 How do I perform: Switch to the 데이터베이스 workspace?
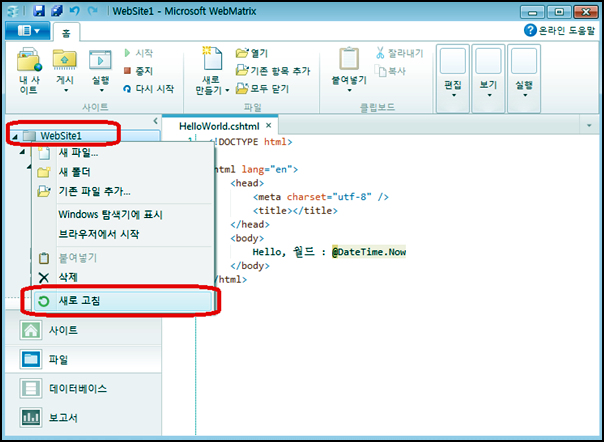(83, 388)
